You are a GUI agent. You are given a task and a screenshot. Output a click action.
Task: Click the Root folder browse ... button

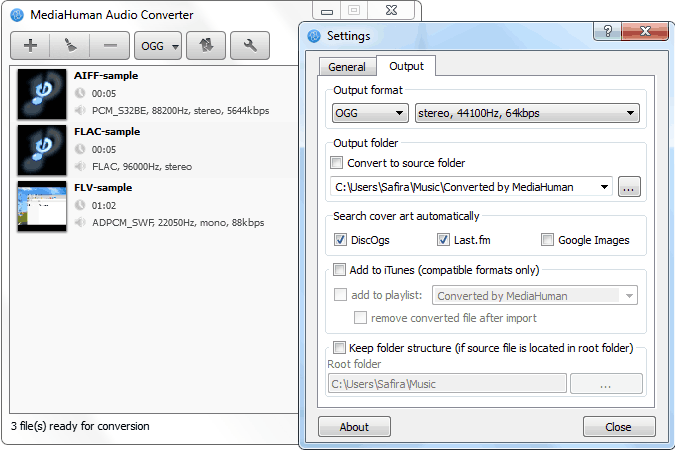(x=606, y=383)
